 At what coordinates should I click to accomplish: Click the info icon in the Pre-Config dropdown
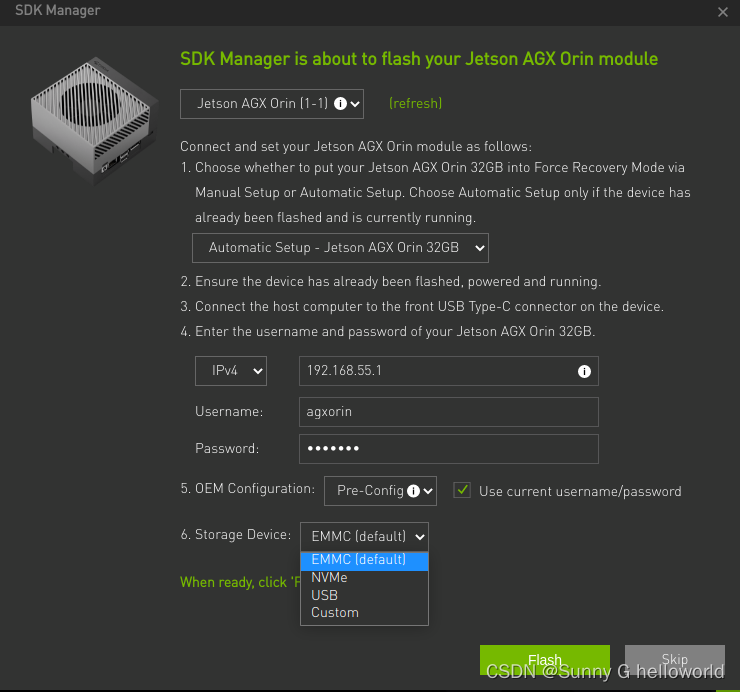[x=413, y=491]
